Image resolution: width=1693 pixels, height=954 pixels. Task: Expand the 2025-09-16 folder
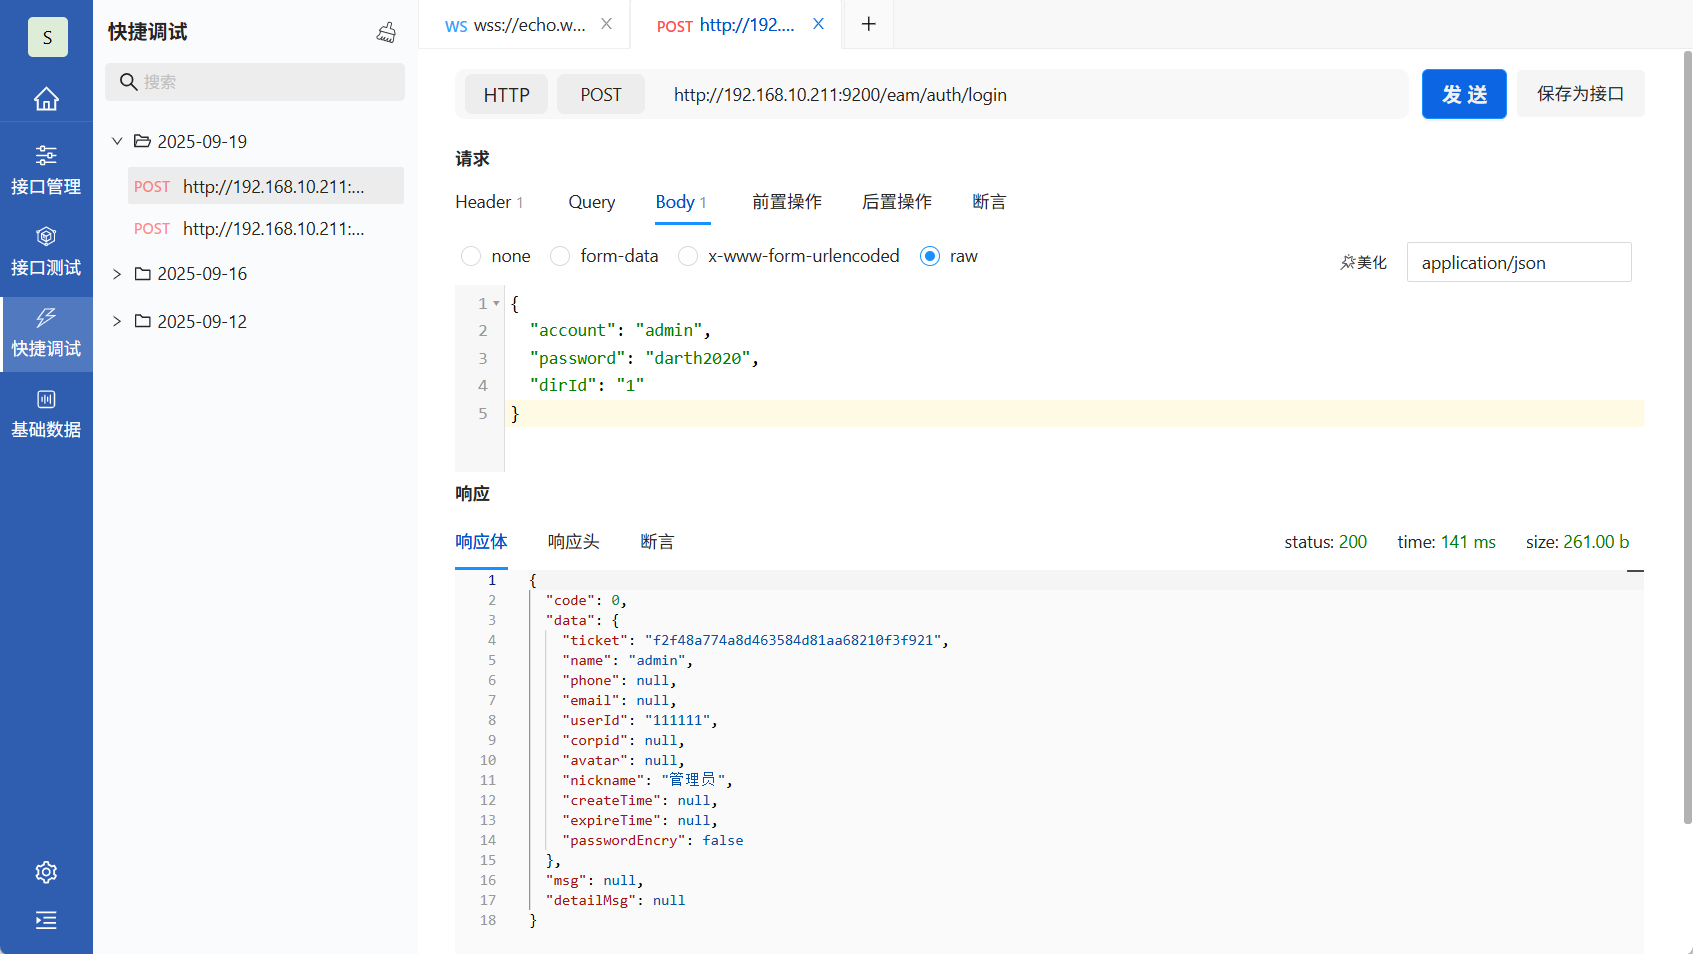pos(117,274)
